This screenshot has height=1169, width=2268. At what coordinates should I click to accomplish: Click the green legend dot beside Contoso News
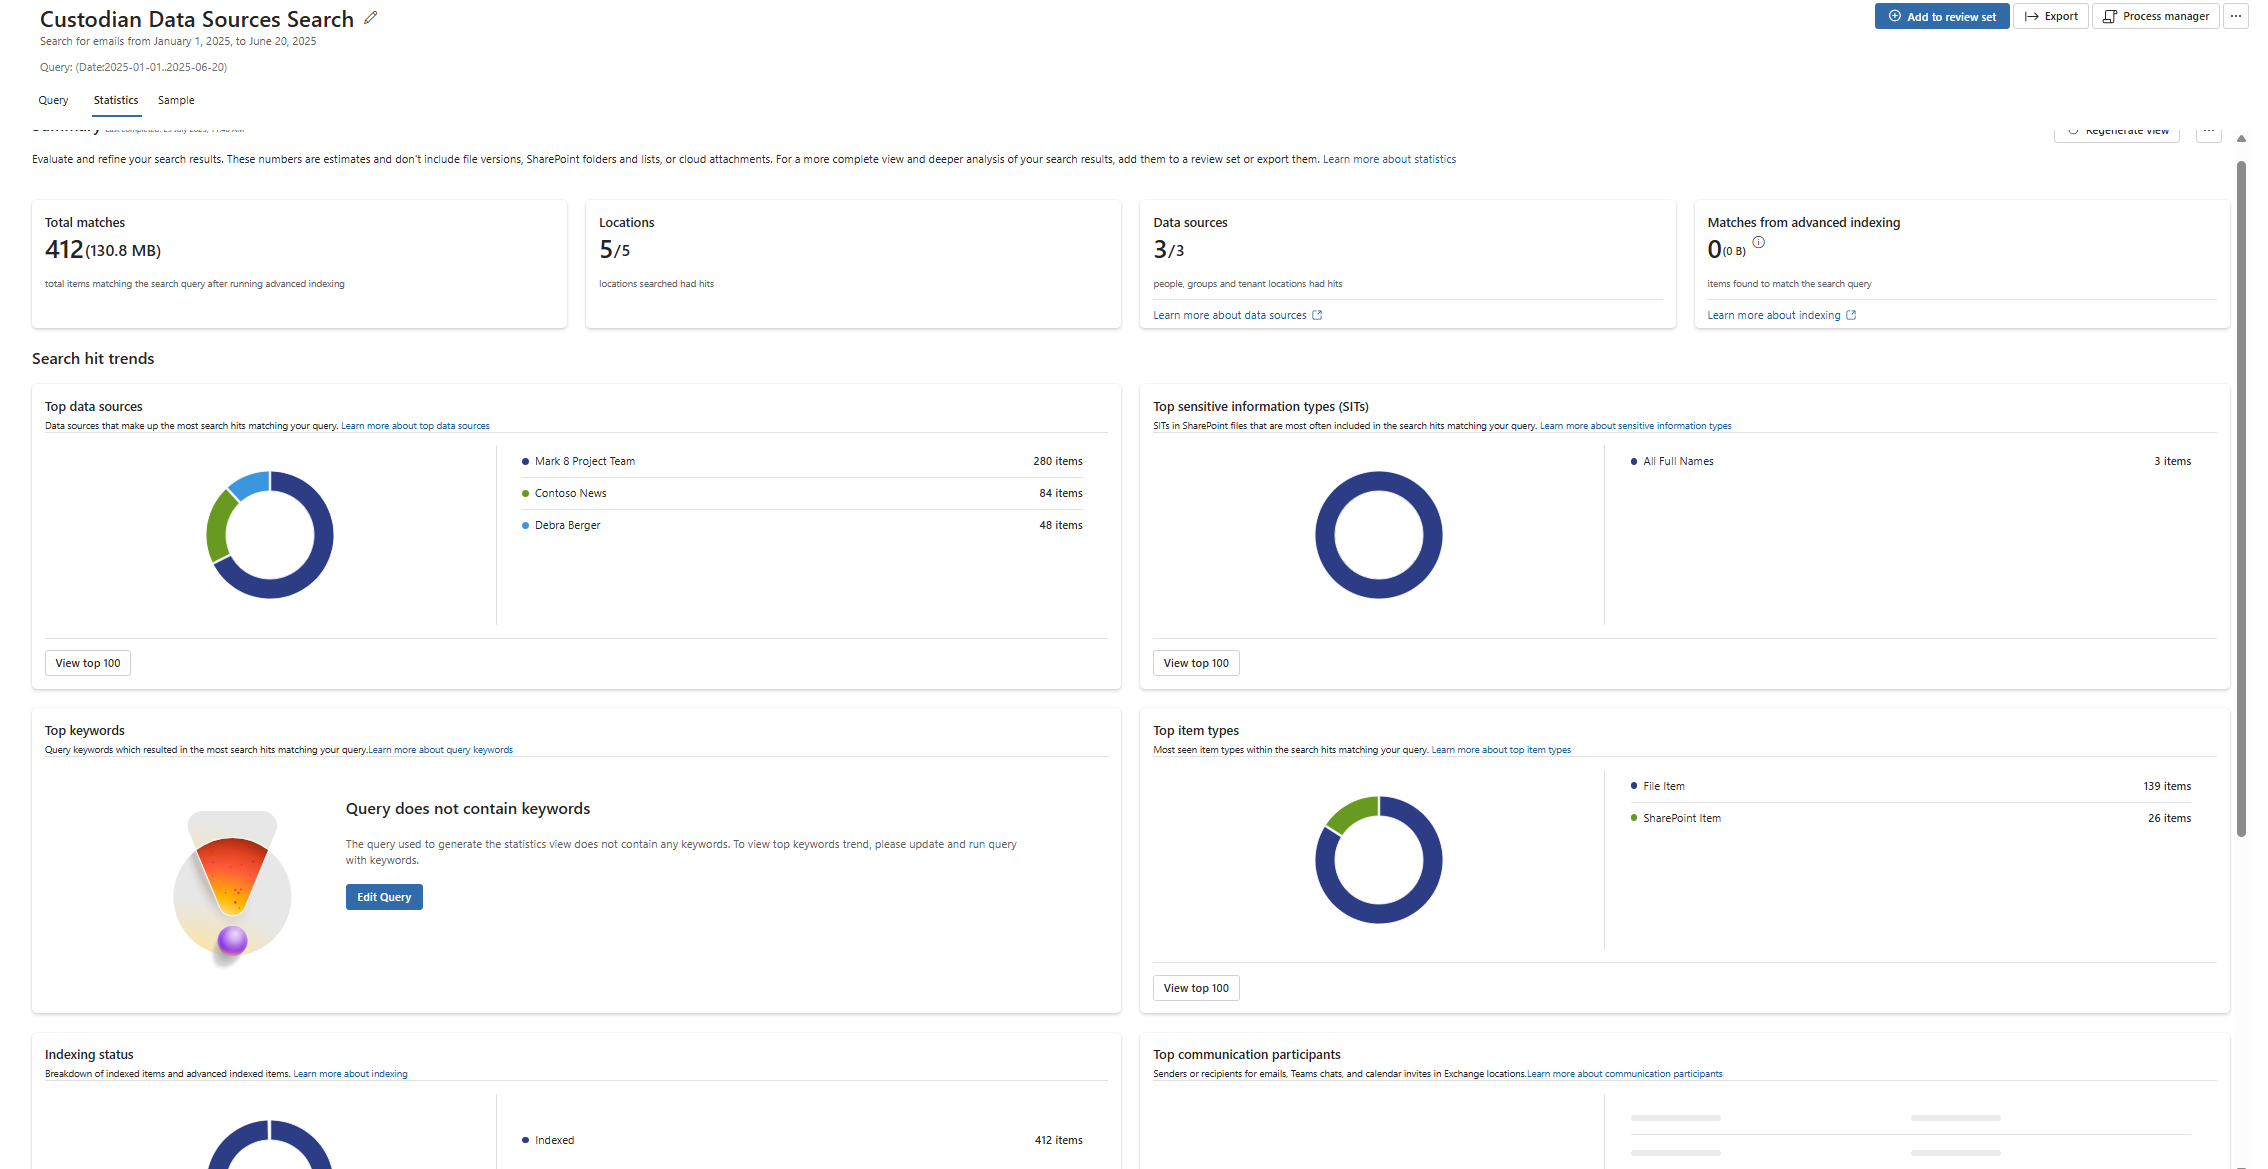pos(526,493)
